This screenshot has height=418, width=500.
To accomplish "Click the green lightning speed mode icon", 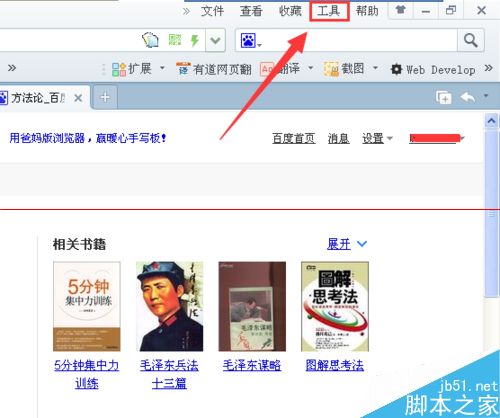I will [x=194, y=40].
